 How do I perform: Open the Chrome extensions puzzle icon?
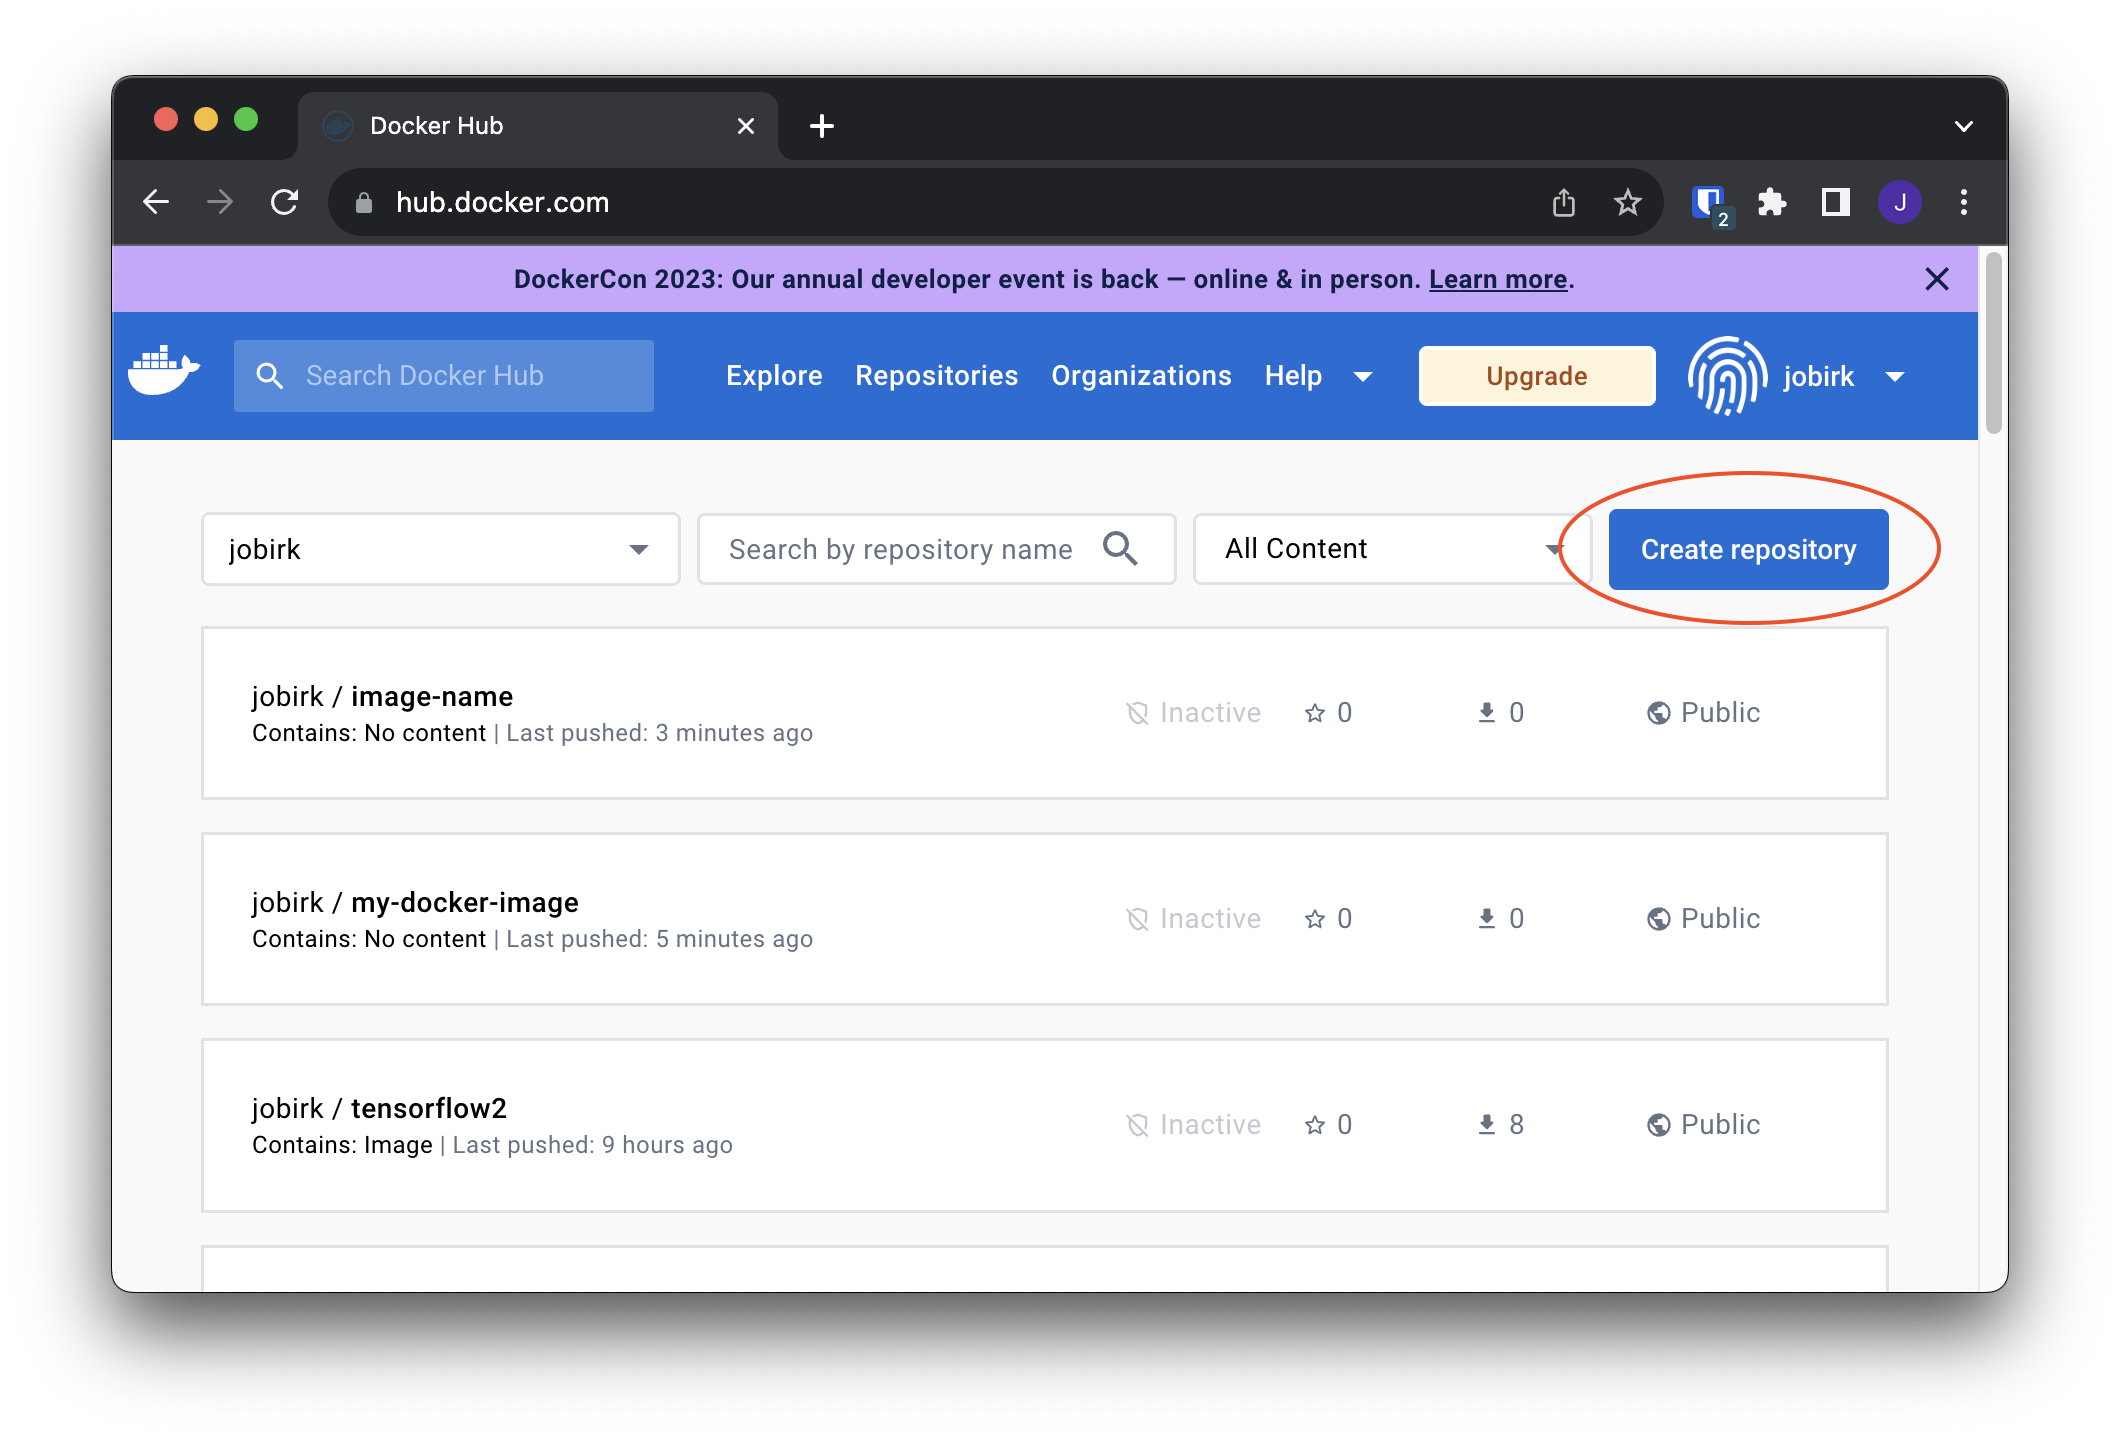point(1772,203)
